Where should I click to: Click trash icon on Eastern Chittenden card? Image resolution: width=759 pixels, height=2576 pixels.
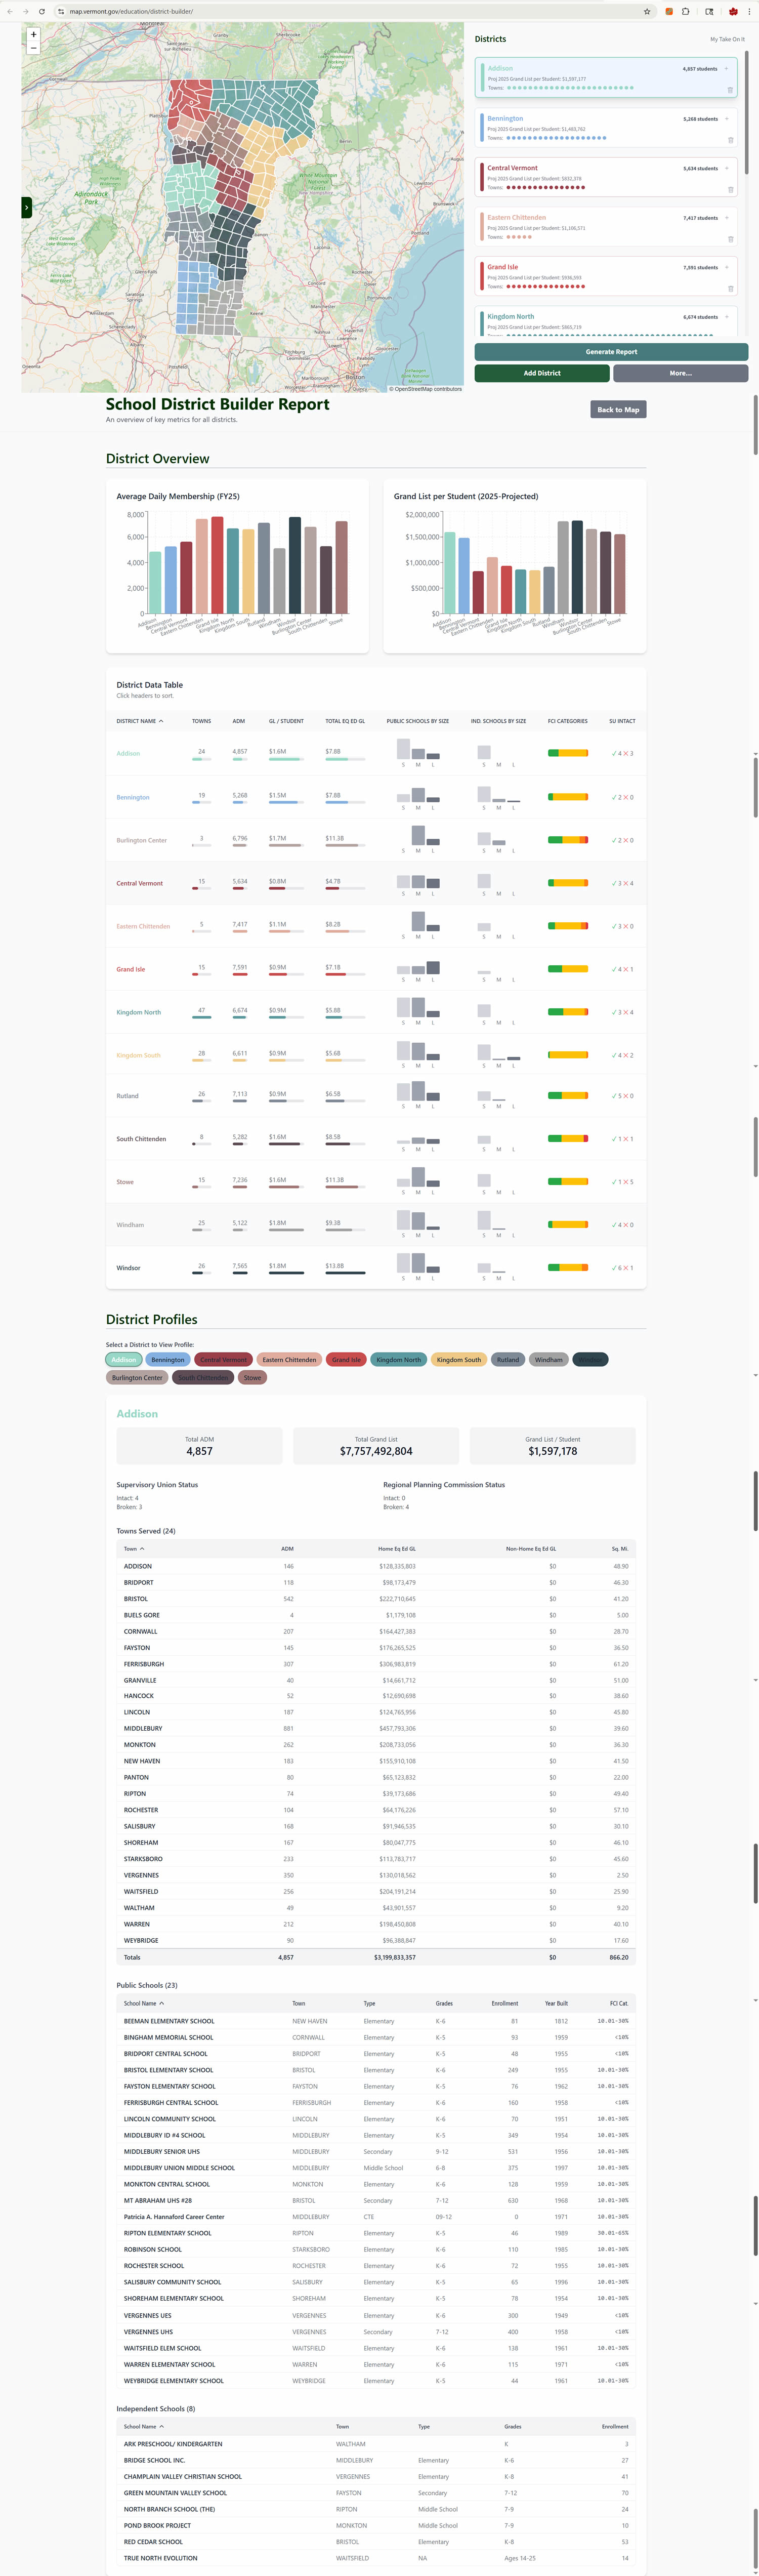[x=730, y=239]
